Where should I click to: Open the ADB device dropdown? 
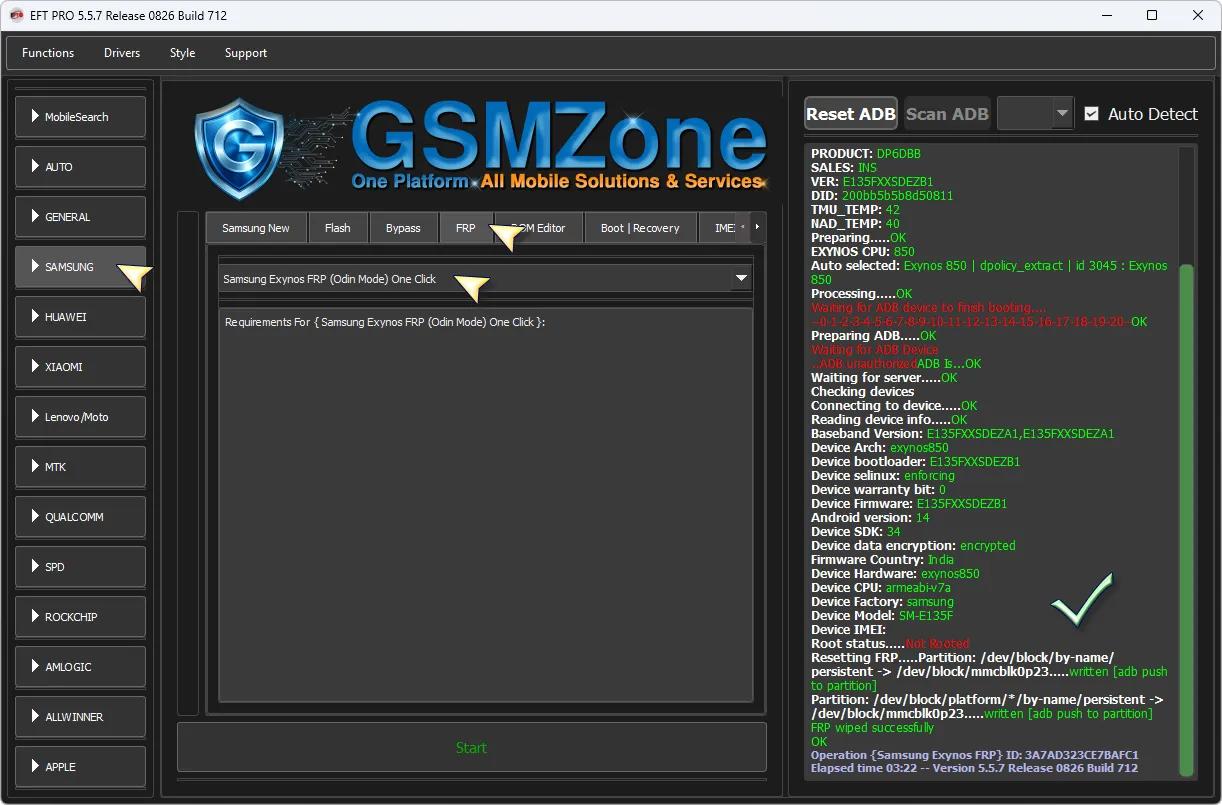coord(1035,114)
